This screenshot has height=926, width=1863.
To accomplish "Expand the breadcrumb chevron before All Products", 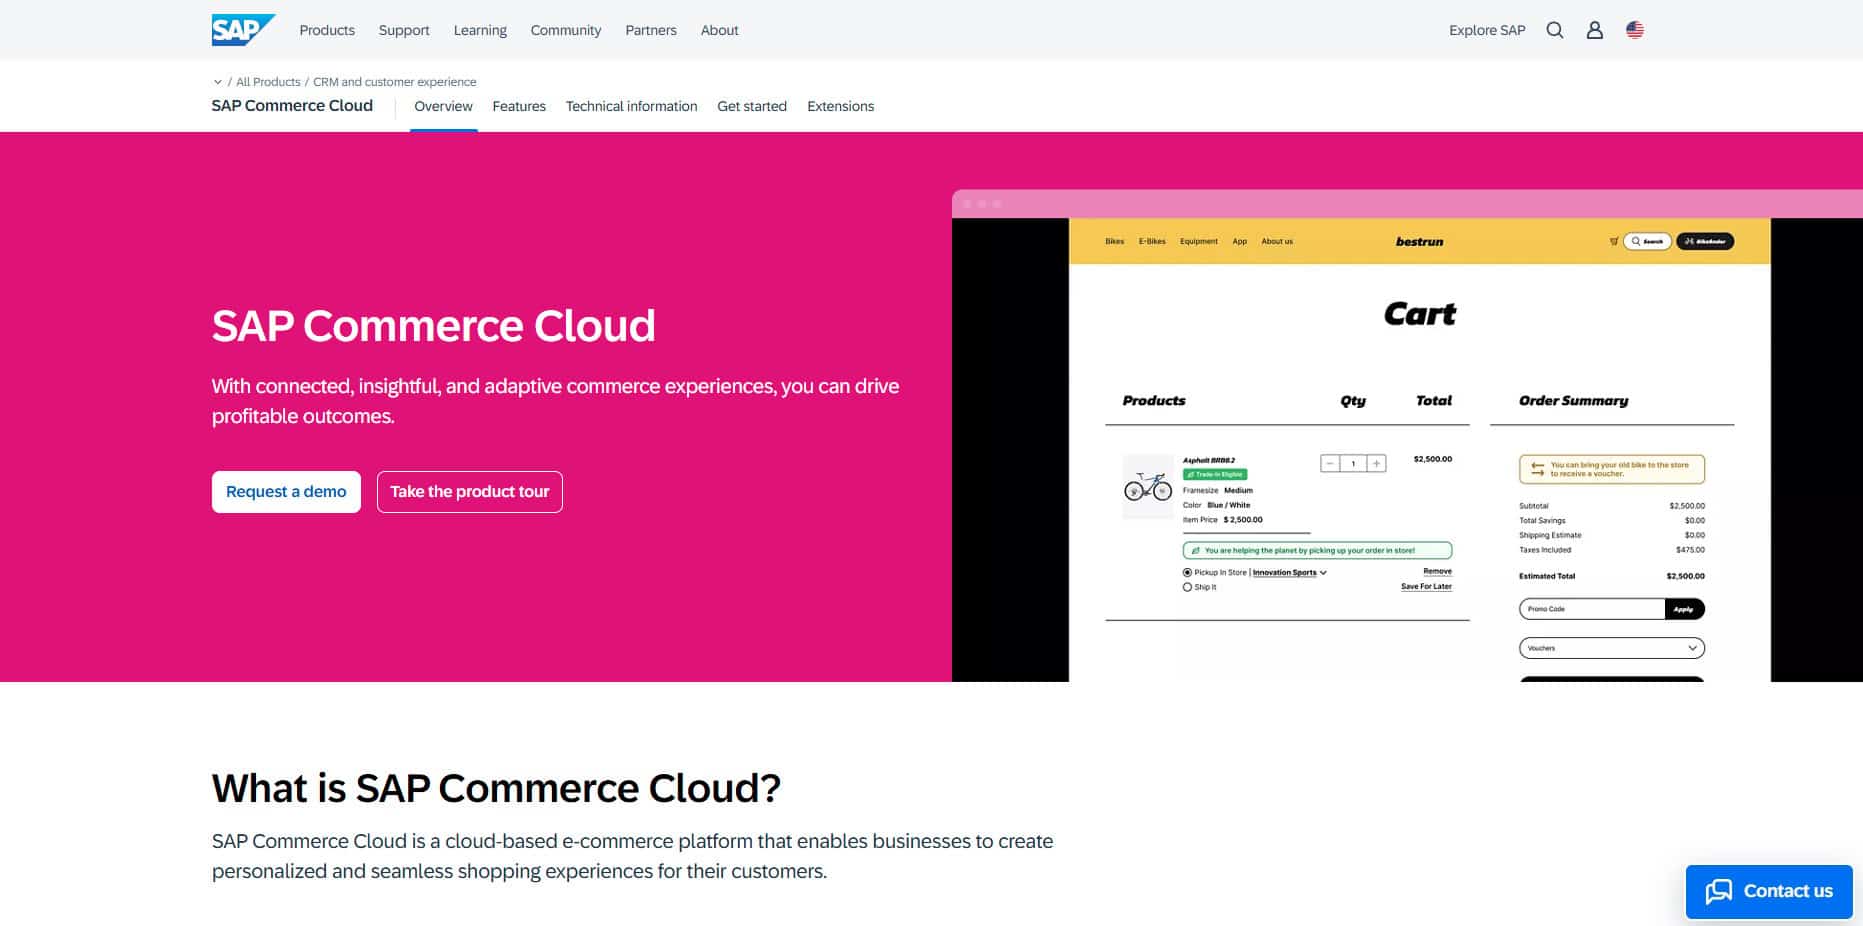I will [x=217, y=82].
